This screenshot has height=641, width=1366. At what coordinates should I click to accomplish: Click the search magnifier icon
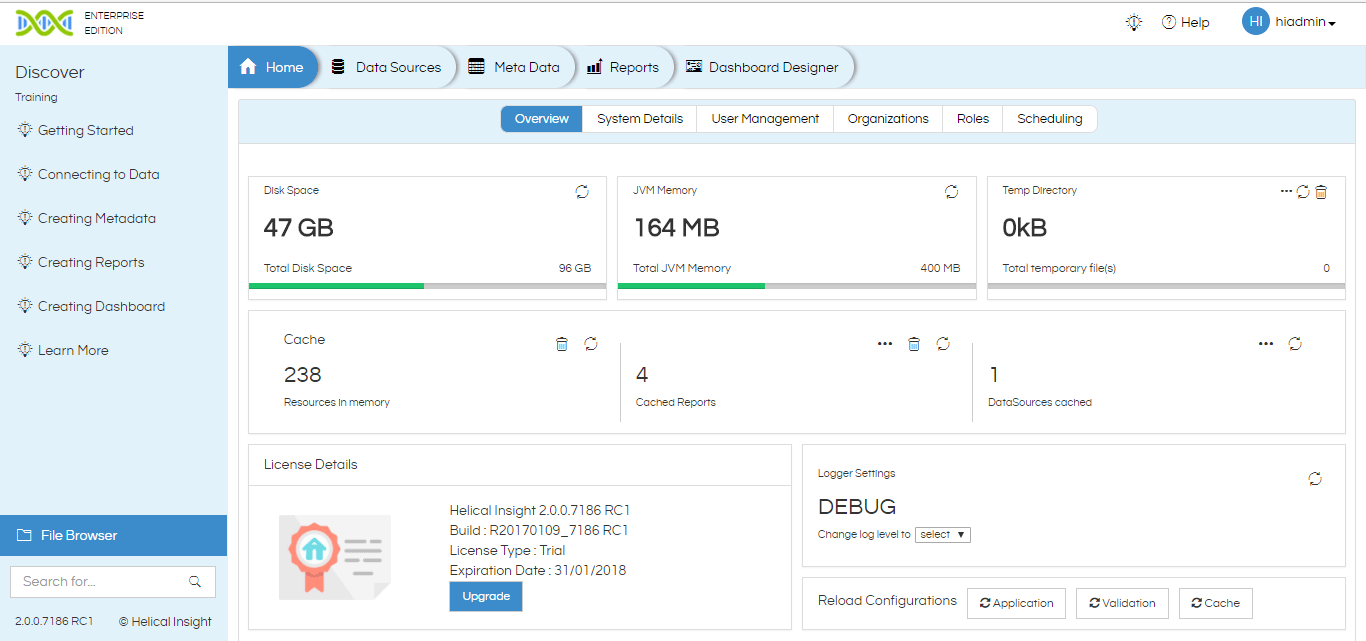195,581
